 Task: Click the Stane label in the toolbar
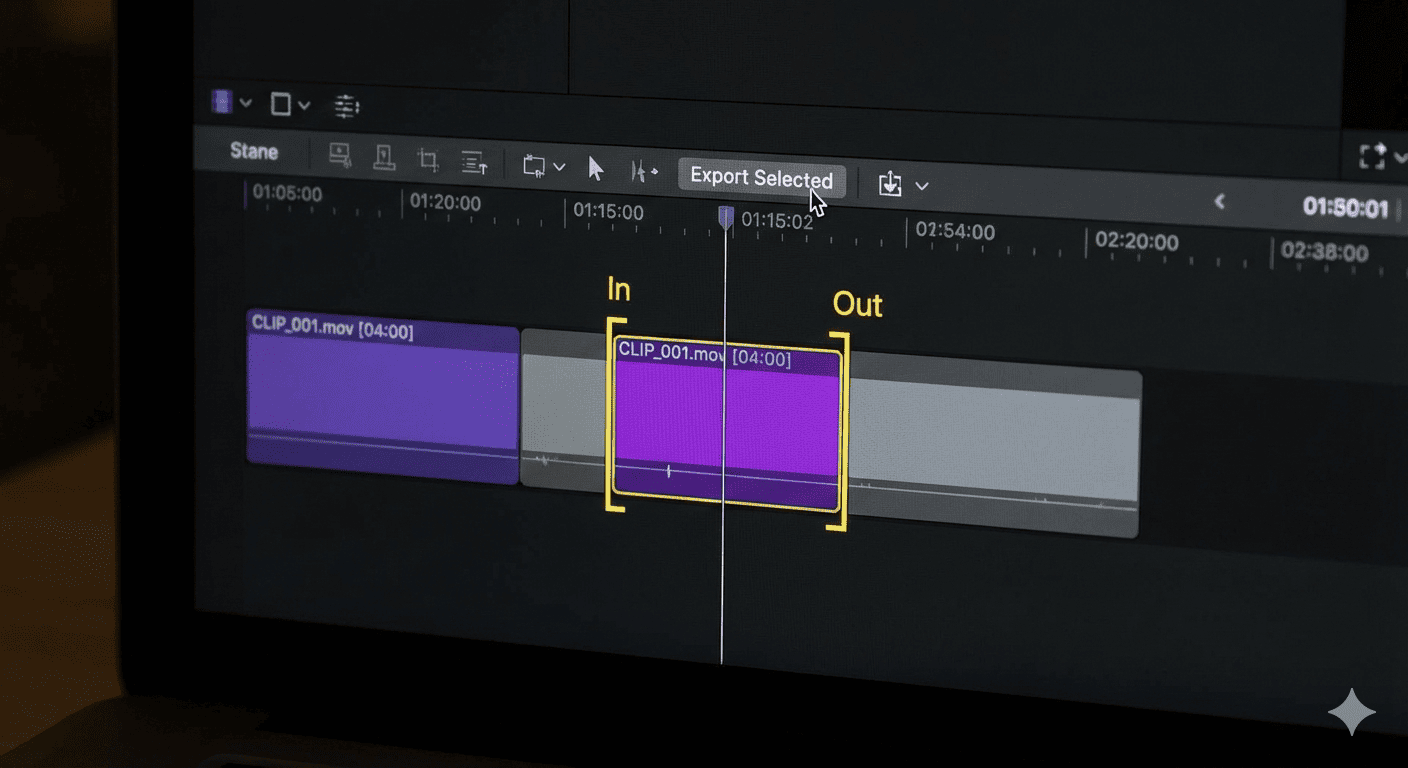(x=254, y=151)
